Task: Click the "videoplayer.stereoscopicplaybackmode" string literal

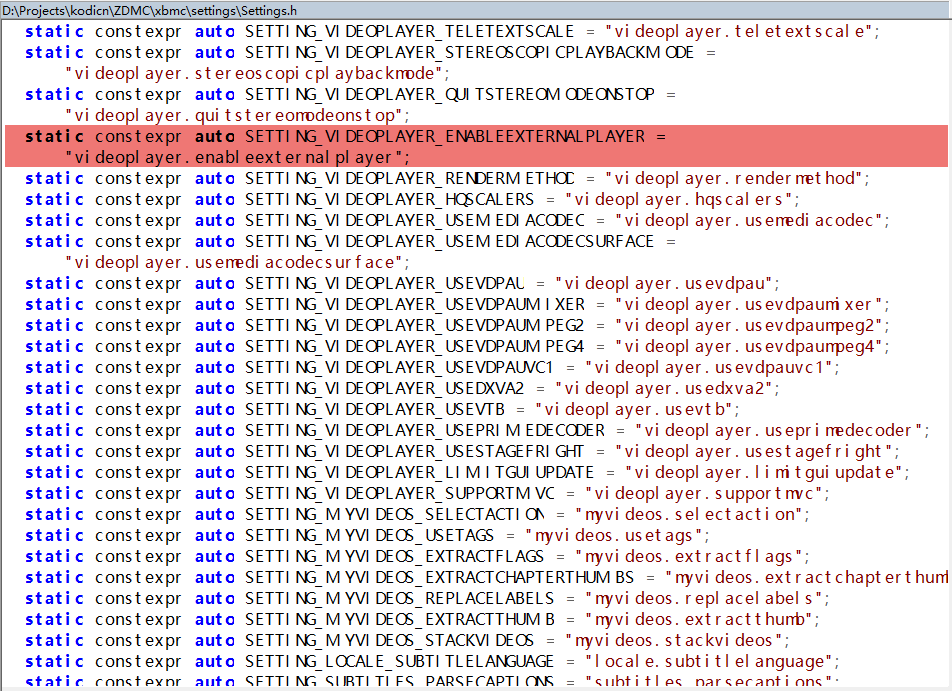Action: click(258, 73)
